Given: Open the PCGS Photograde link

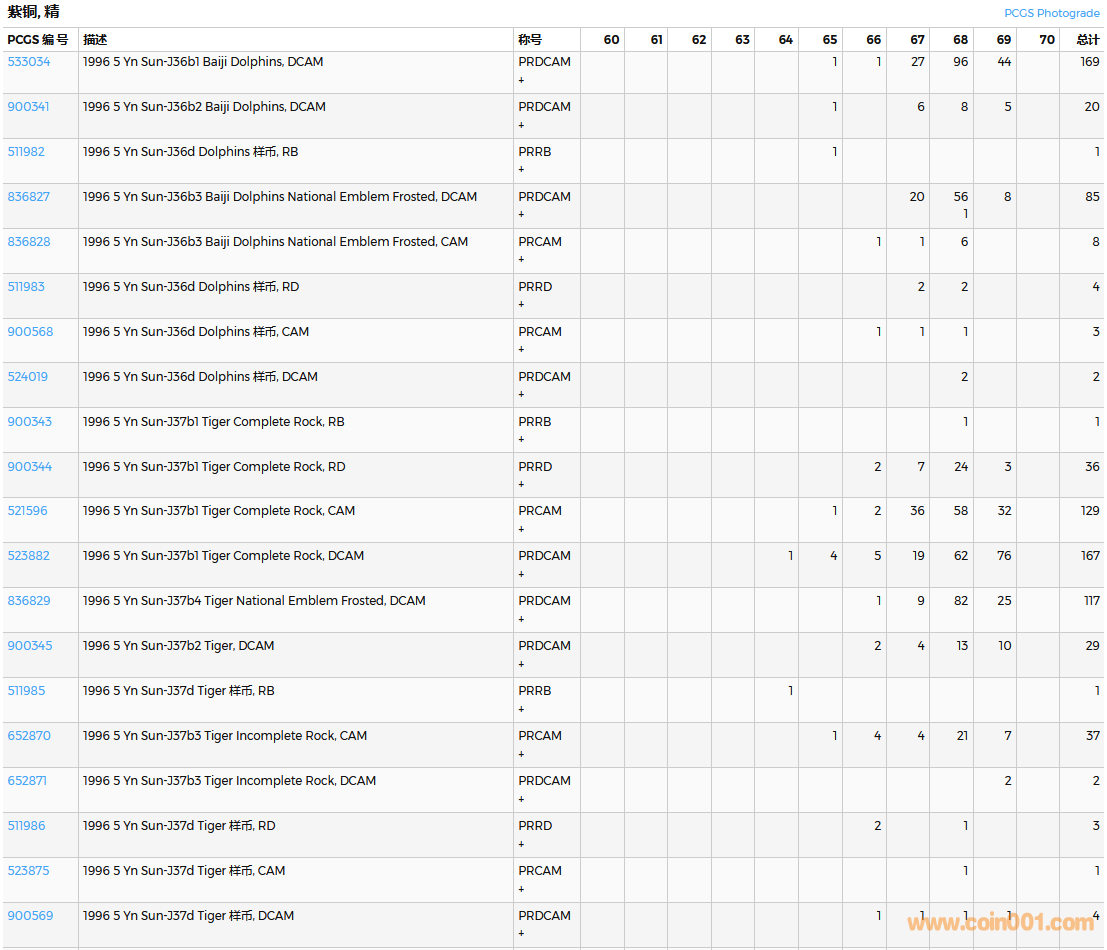Looking at the screenshot, I should coord(1051,13).
